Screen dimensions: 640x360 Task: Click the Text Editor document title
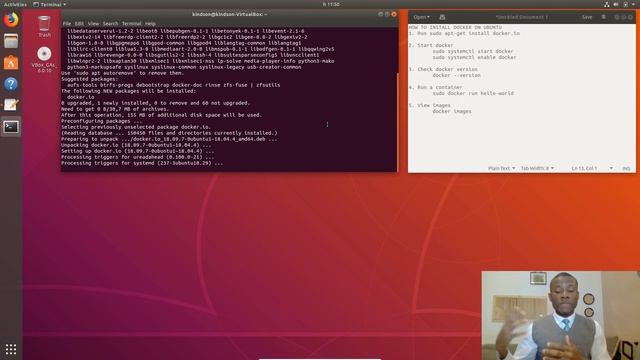[x=522, y=17]
